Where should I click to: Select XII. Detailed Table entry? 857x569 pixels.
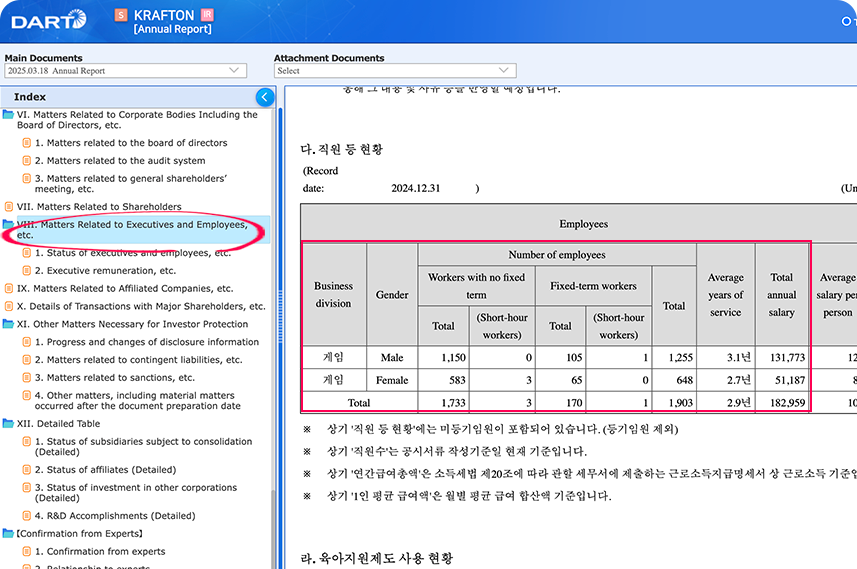[x=58, y=424]
